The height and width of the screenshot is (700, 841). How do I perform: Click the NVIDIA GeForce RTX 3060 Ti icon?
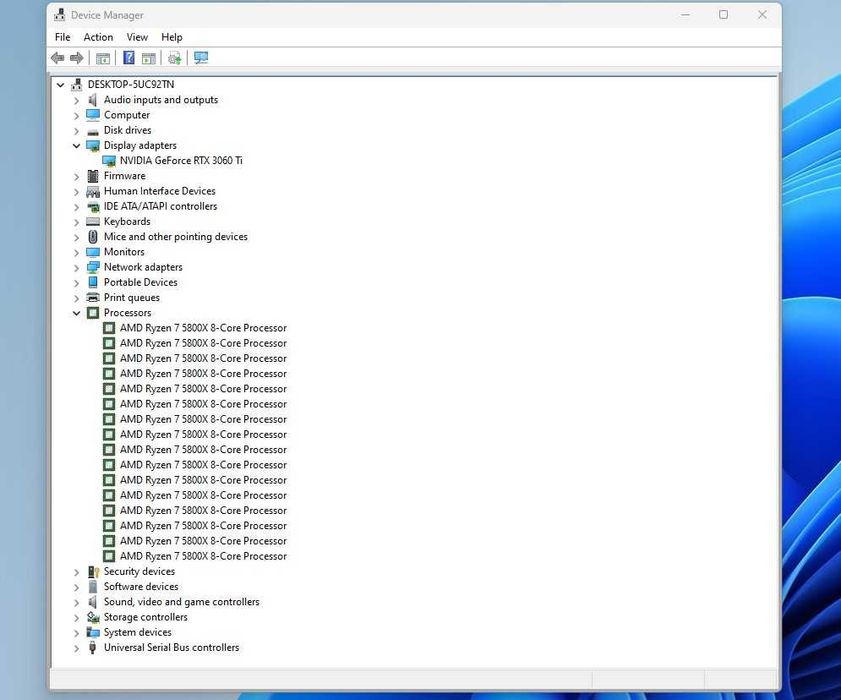point(109,161)
